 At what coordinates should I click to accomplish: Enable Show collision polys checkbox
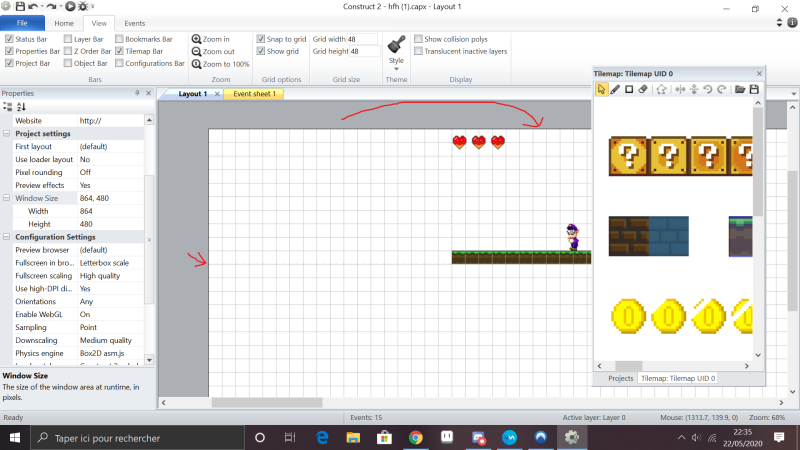pyautogui.click(x=418, y=39)
